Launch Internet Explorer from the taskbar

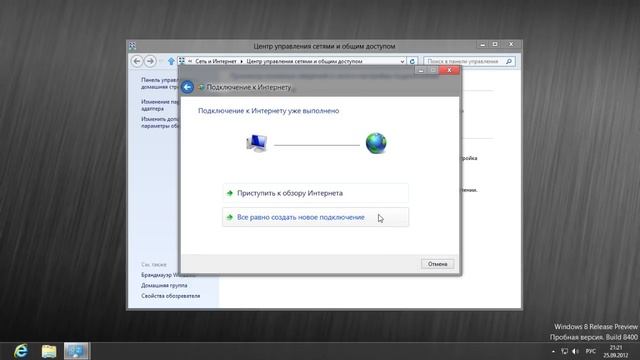coord(20,351)
